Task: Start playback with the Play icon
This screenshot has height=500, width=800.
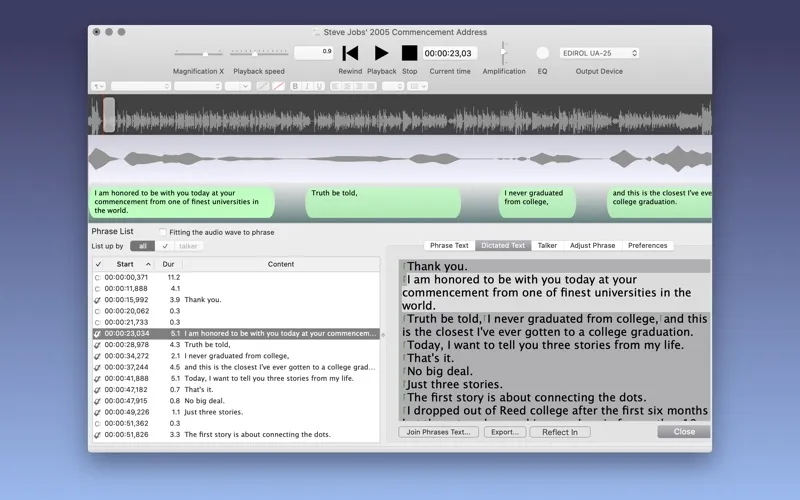Action: pyautogui.click(x=381, y=53)
